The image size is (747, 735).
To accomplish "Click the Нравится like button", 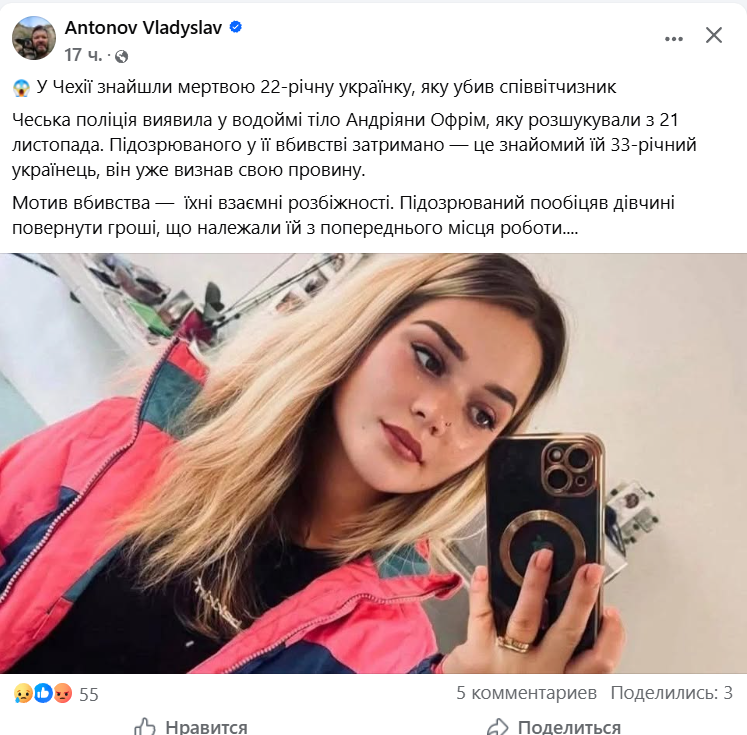I will pyautogui.click(x=191, y=727).
